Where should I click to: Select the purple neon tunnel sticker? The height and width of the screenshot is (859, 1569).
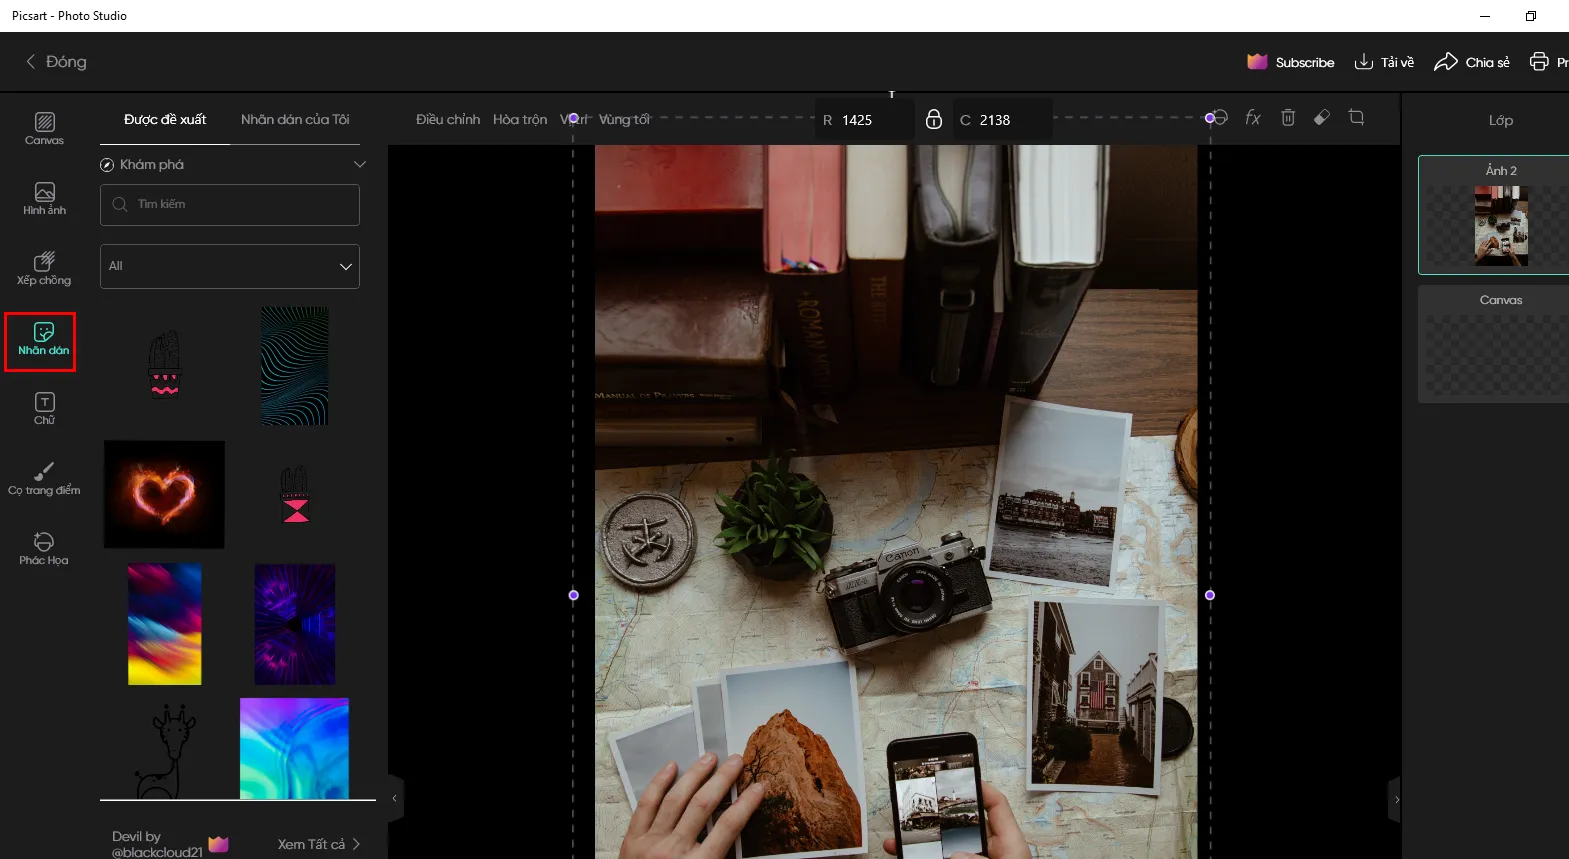pyautogui.click(x=294, y=624)
